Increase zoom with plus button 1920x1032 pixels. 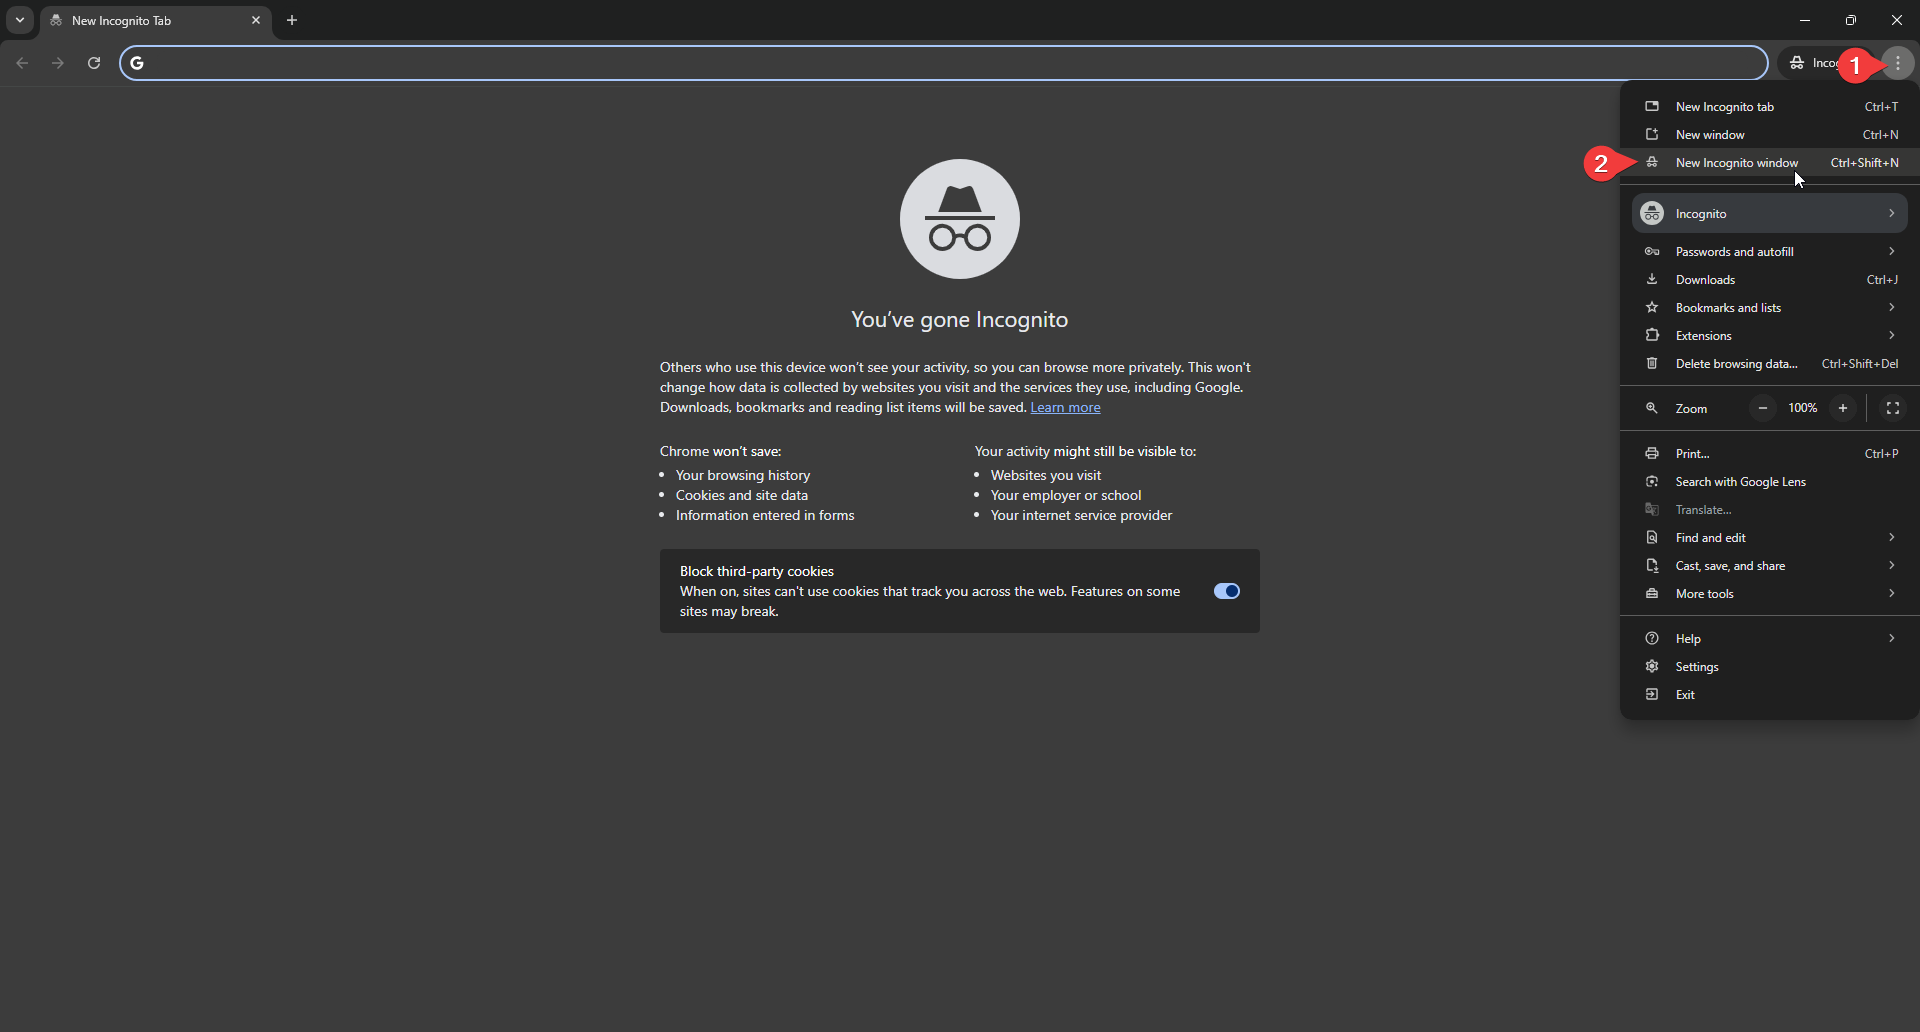(1843, 408)
